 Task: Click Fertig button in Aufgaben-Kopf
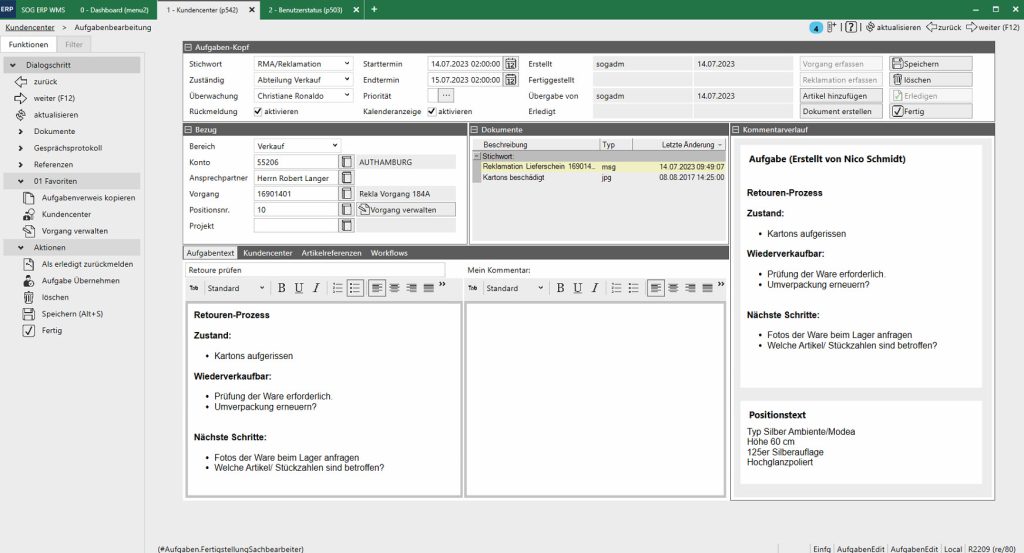click(x=931, y=112)
